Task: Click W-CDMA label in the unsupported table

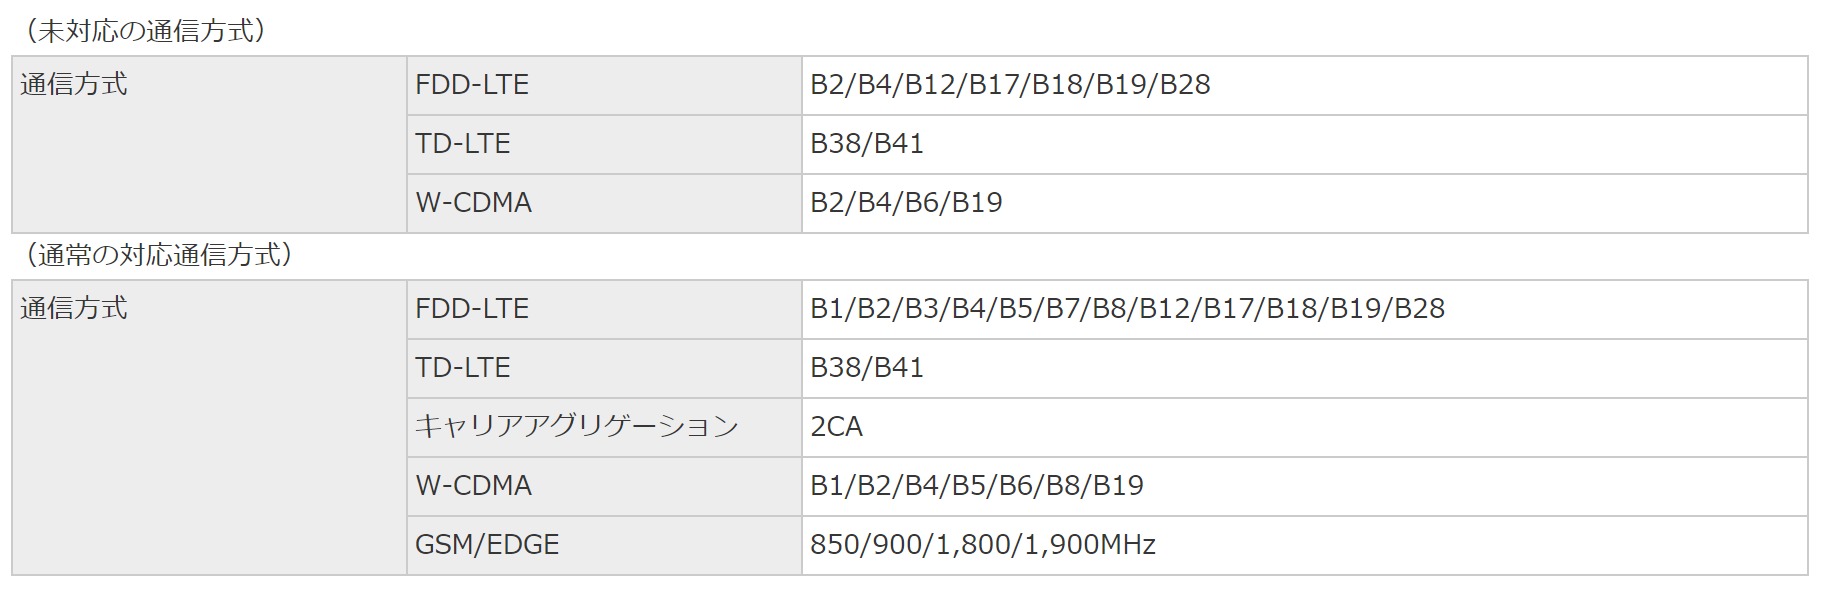Action: click(x=474, y=203)
